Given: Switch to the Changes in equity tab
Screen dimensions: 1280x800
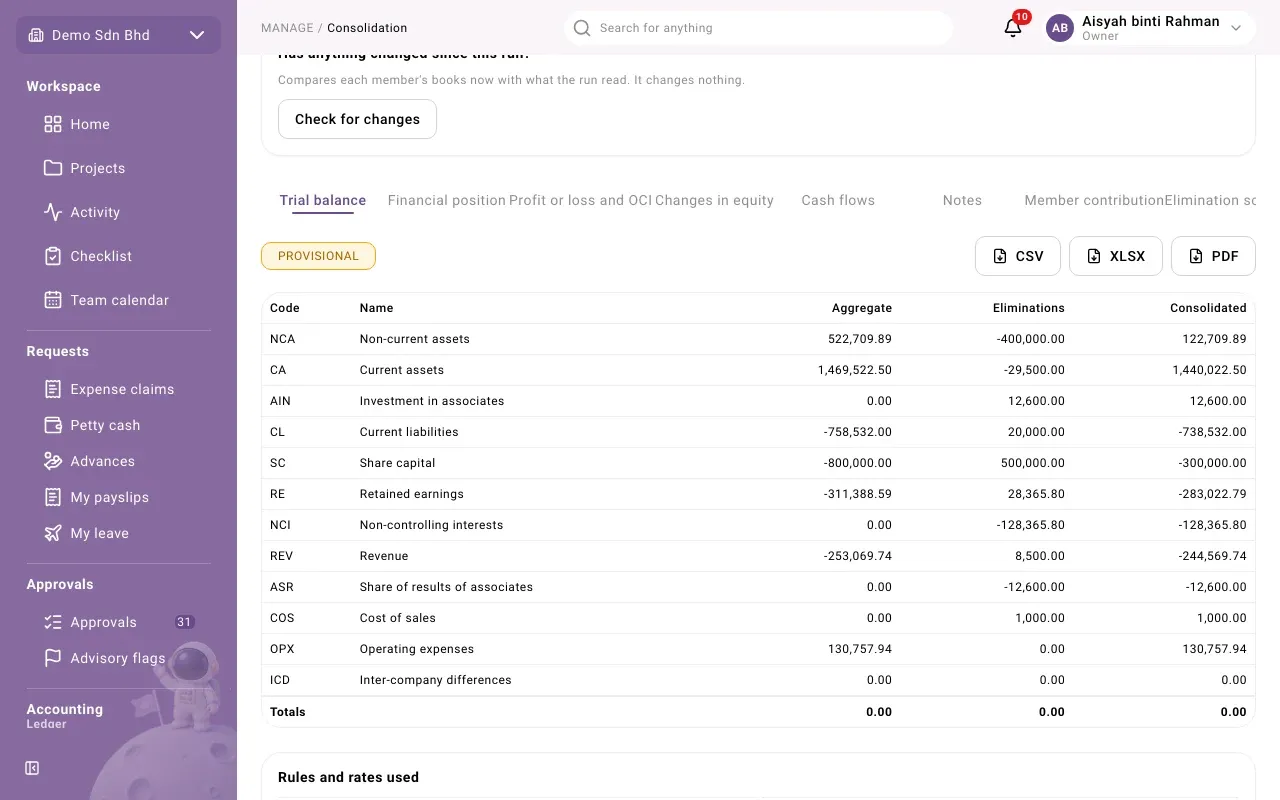Looking at the screenshot, I should 715,200.
